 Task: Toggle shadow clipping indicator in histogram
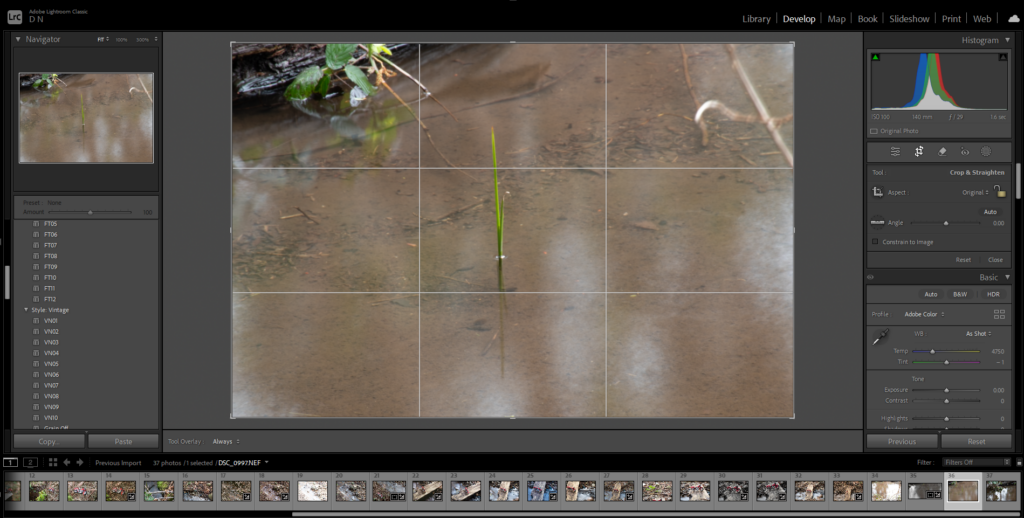pyautogui.click(x=875, y=57)
